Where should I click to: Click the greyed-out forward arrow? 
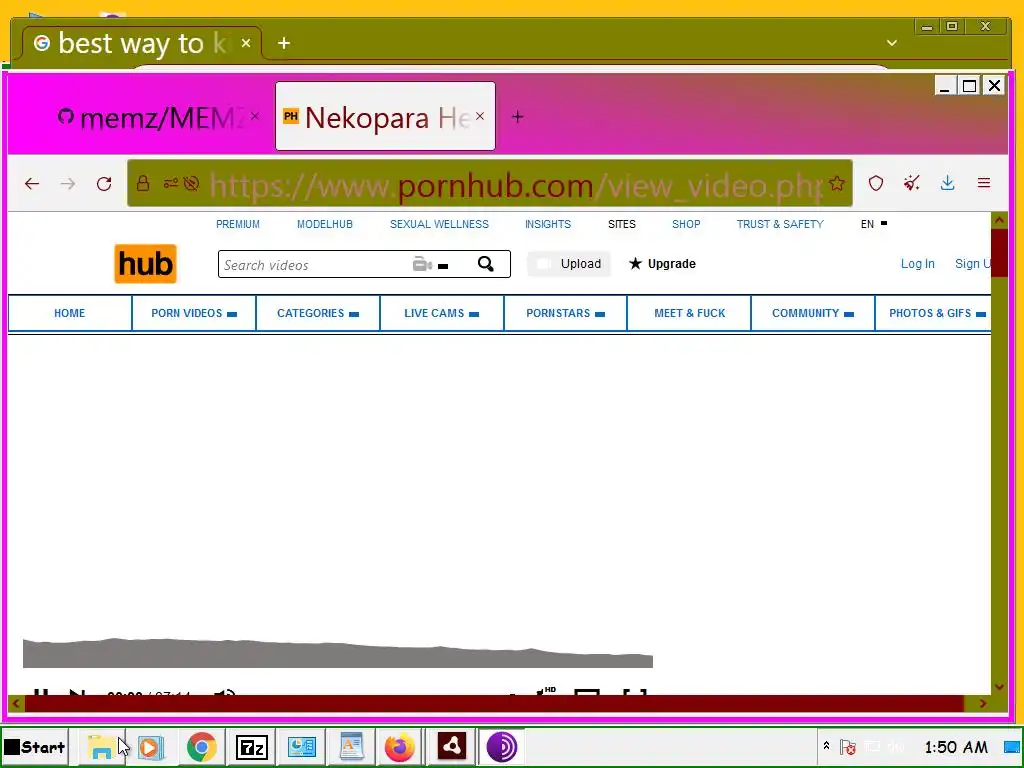point(67,184)
